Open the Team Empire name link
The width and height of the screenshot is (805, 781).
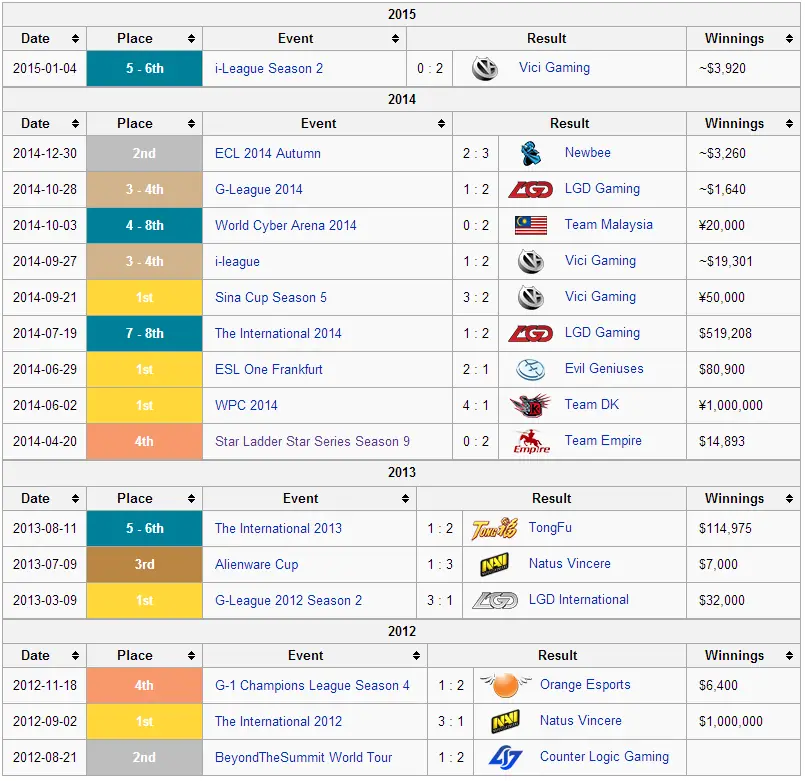point(603,440)
